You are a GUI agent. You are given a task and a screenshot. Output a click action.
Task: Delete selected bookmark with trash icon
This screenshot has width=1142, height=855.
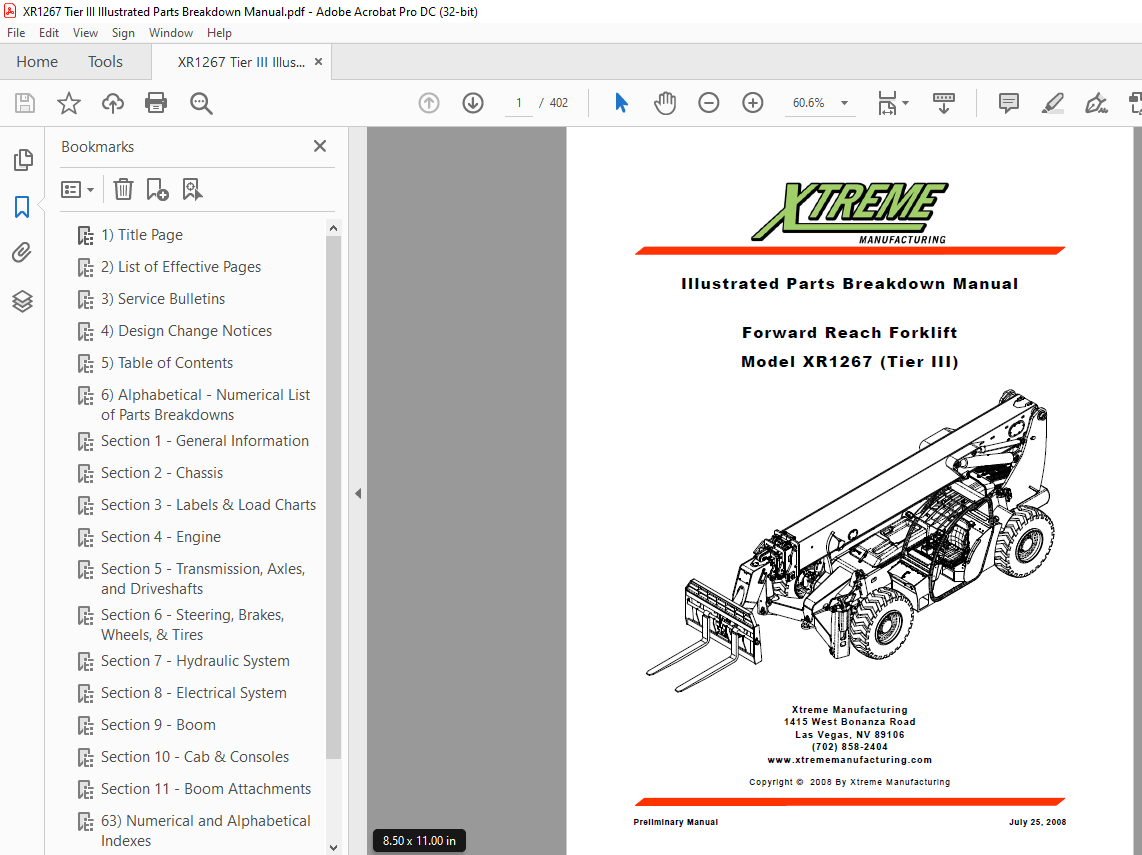tap(123, 189)
